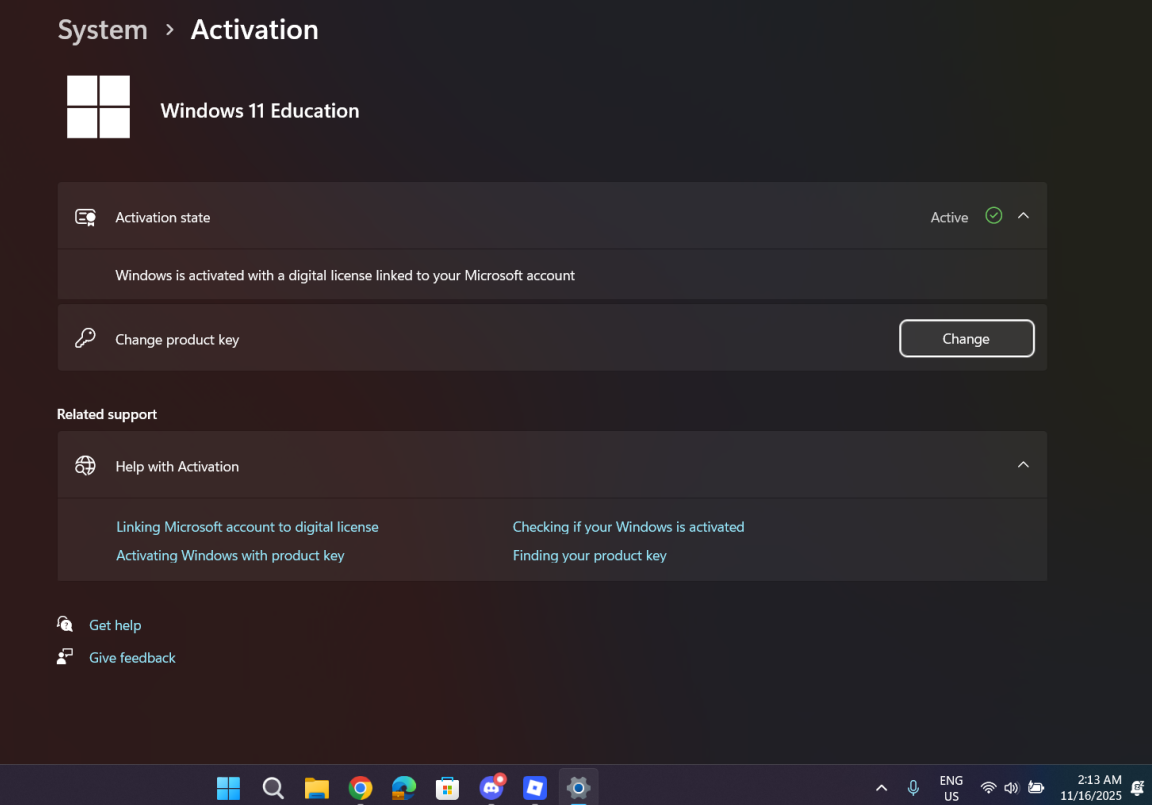Open Microsoft Store from the taskbar
Viewport: 1152px width, 805px height.
tap(447, 788)
